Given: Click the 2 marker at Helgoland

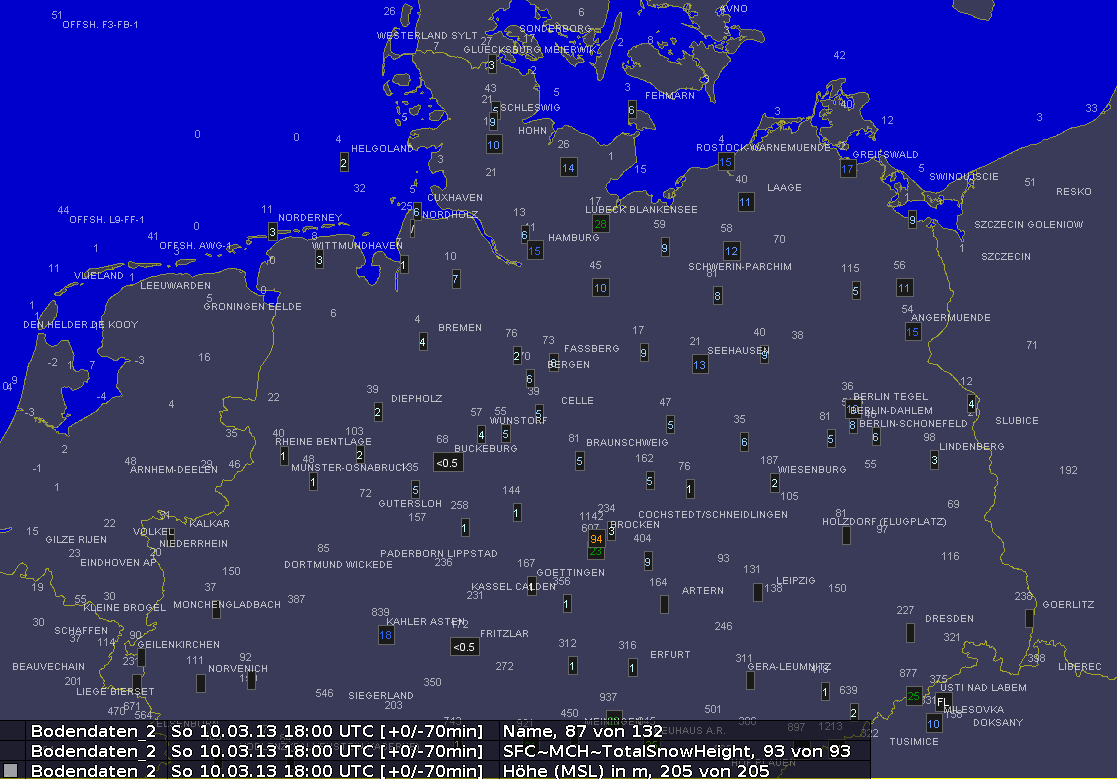Looking at the screenshot, I should coord(344,161).
